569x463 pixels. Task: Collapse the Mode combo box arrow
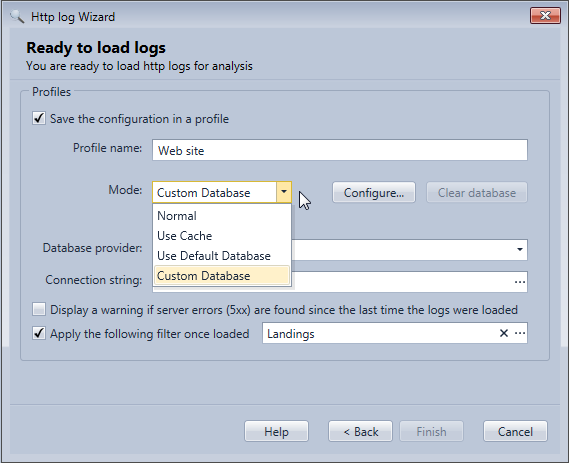(x=284, y=192)
